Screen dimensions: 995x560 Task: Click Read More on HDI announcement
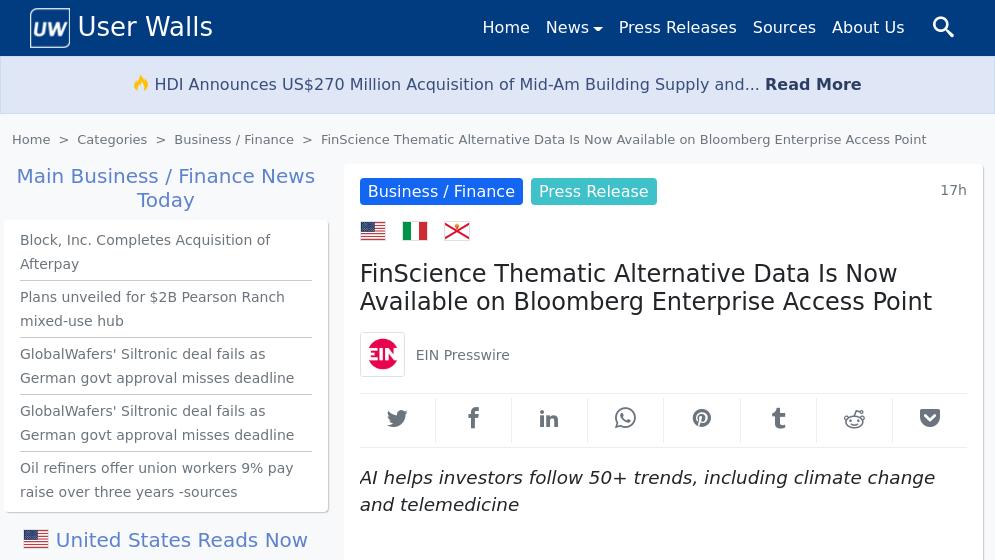[x=813, y=84]
